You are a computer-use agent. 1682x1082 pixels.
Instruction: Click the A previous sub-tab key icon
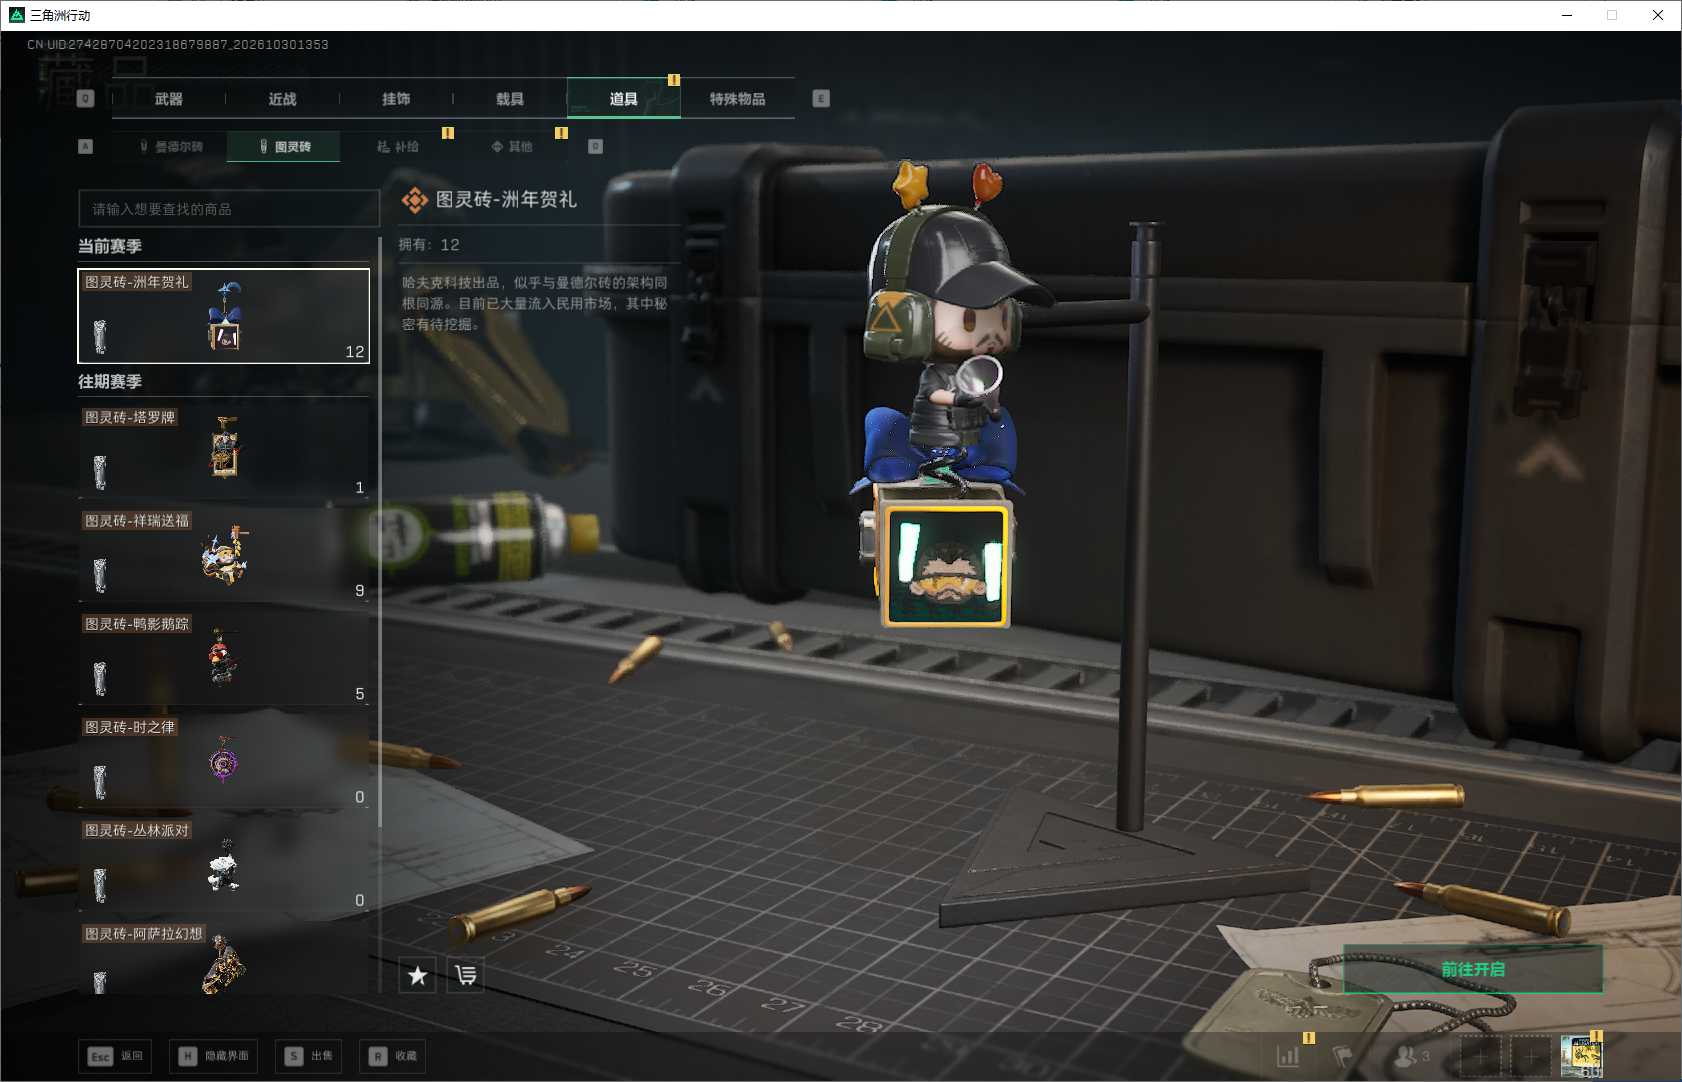[x=86, y=146]
